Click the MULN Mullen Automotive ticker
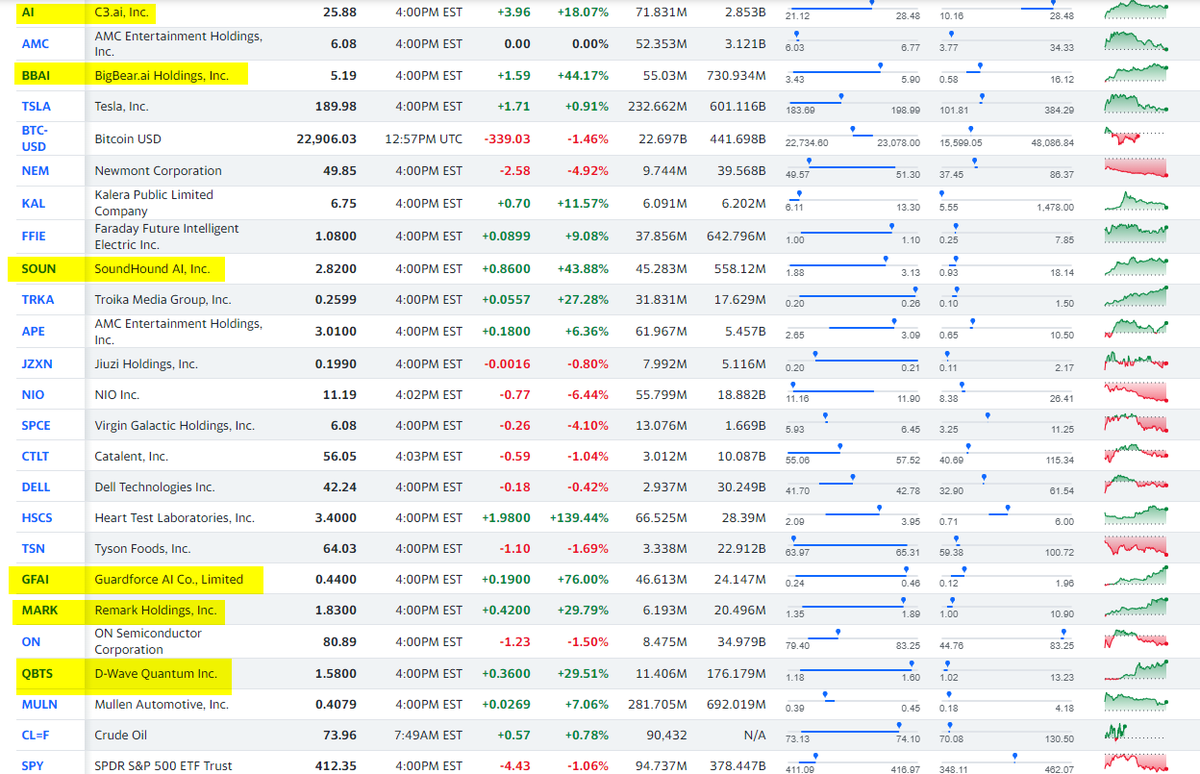 pos(37,704)
